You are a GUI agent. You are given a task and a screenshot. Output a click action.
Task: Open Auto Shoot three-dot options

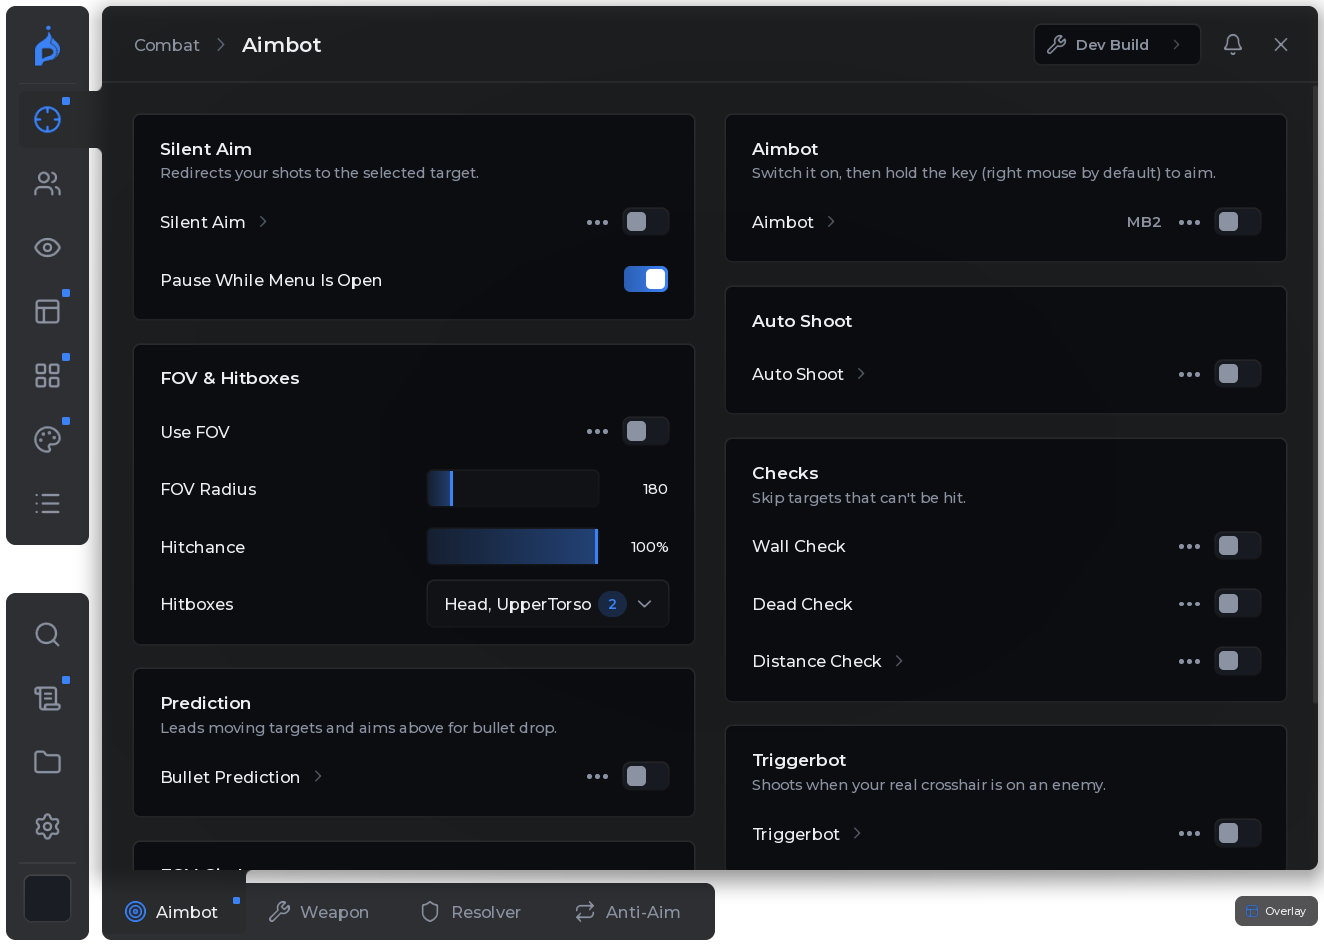pos(1189,374)
